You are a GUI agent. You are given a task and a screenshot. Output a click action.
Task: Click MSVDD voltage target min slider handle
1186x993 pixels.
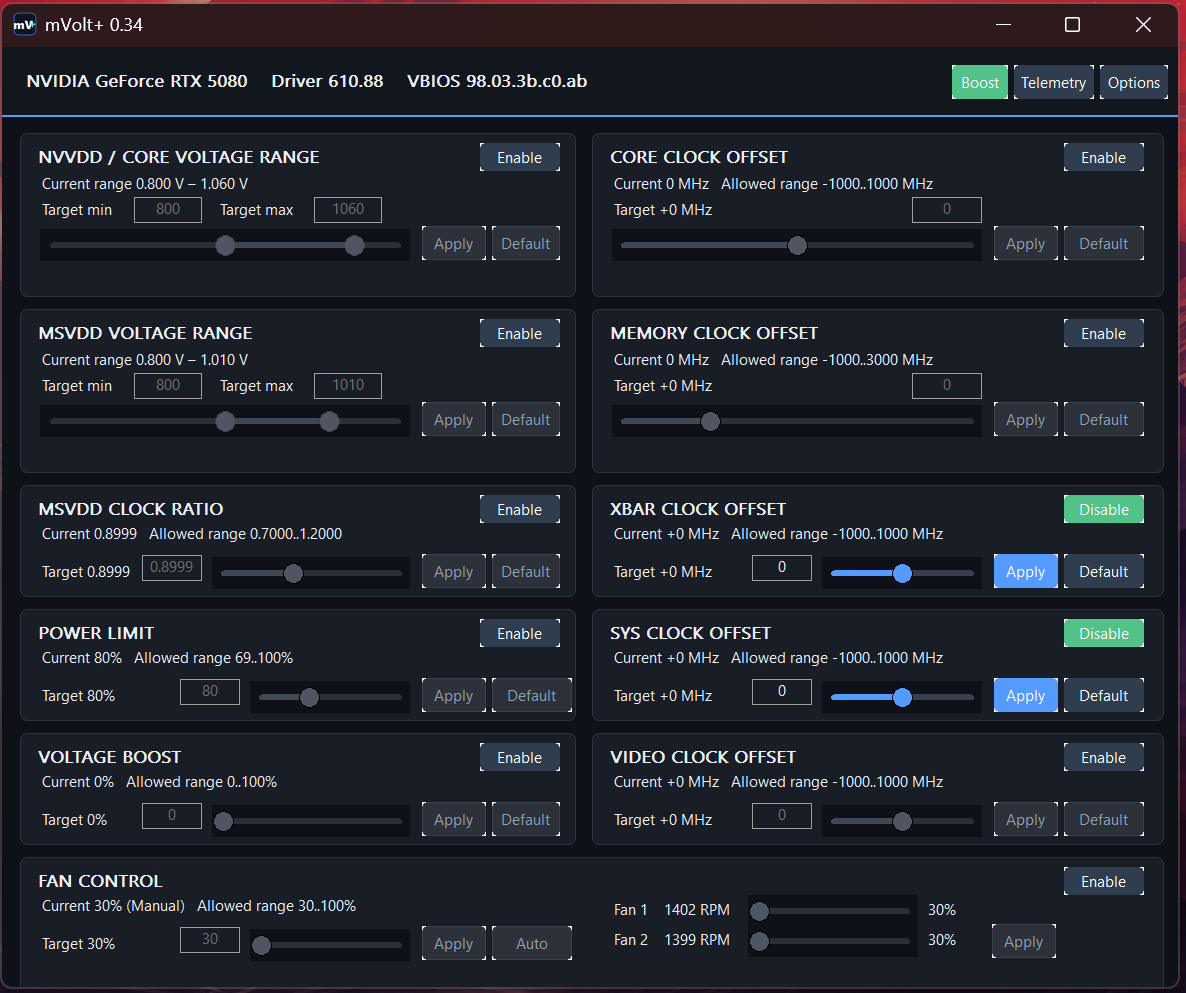point(225,421)
